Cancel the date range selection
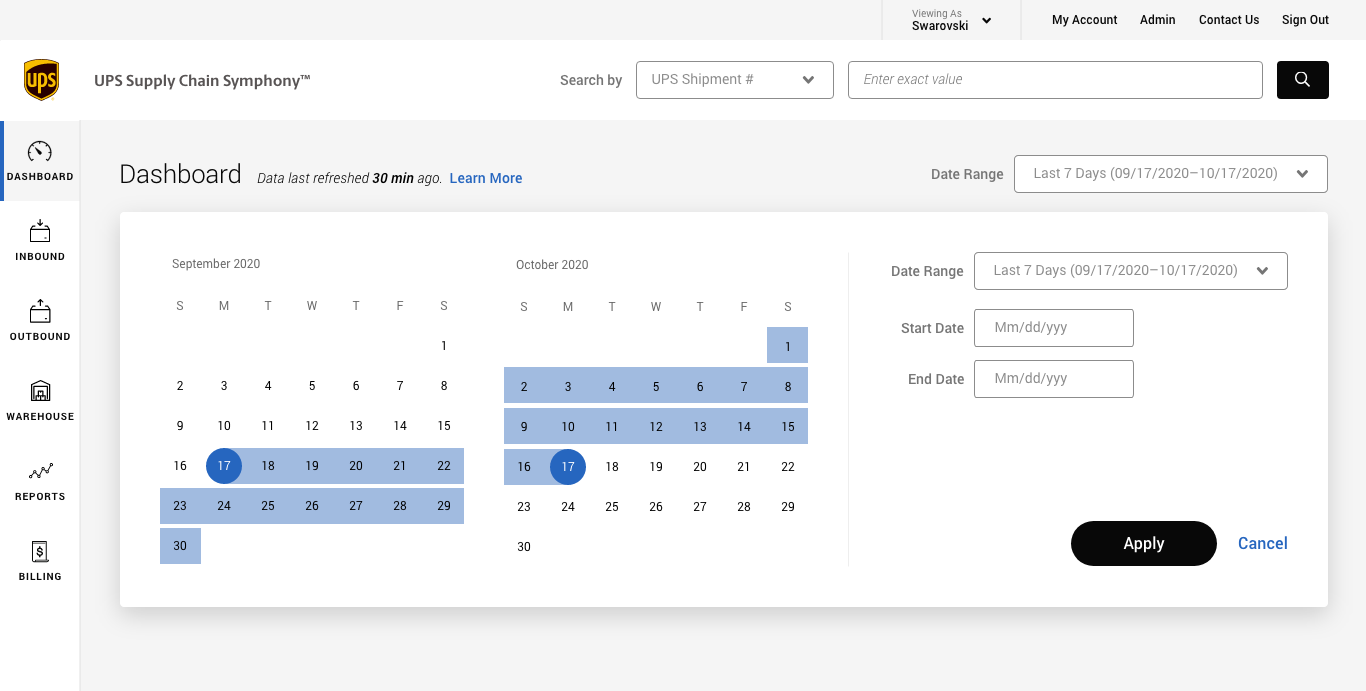The image size is (1366, 691). 1263,544
